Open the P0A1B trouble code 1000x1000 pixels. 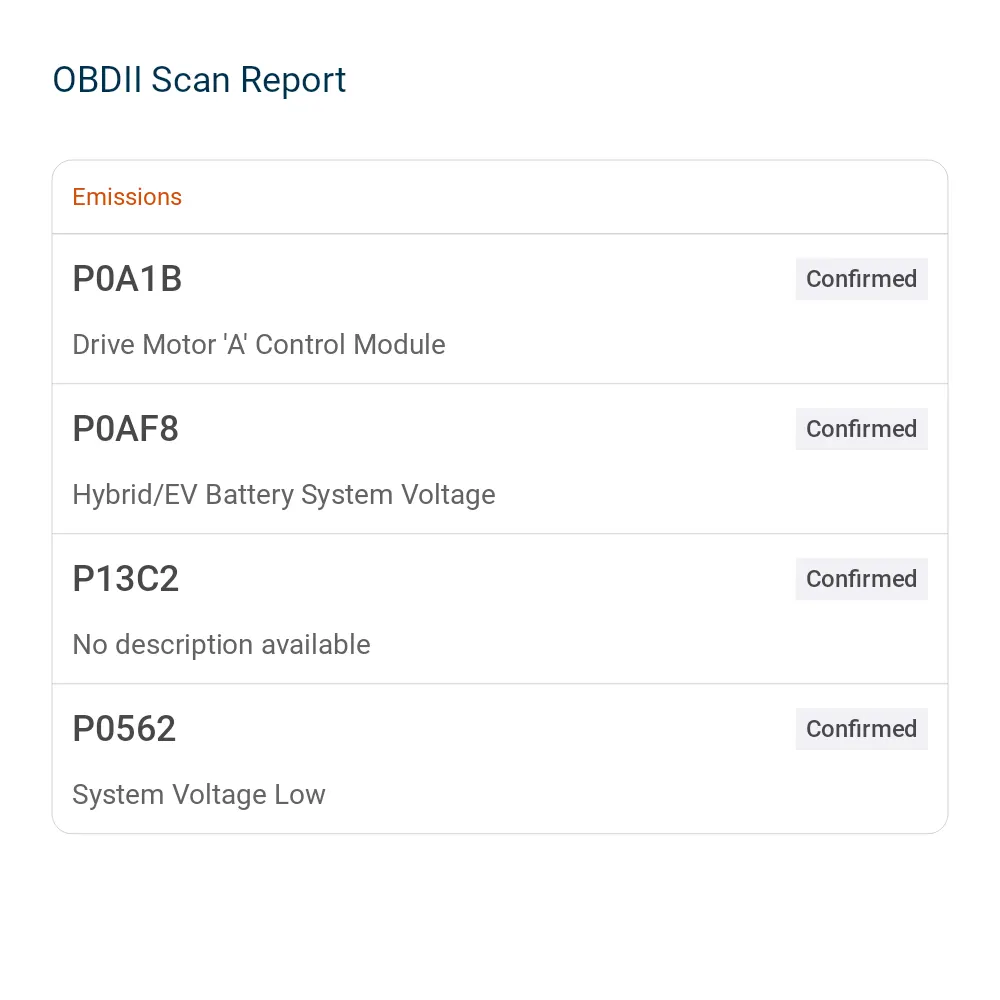pos(127,279)
